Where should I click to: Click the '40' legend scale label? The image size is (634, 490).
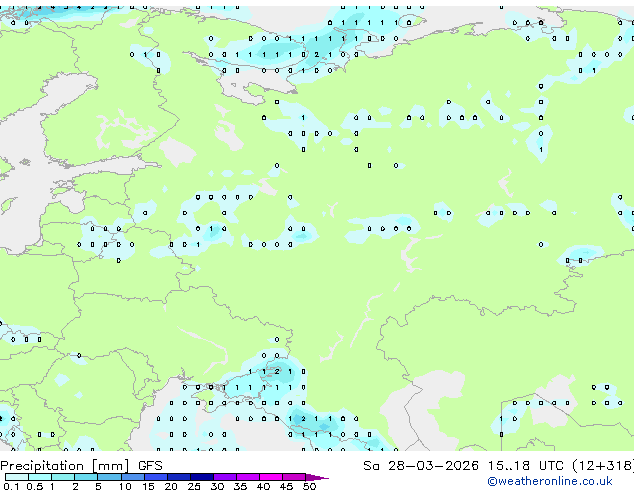pos(263,486)
